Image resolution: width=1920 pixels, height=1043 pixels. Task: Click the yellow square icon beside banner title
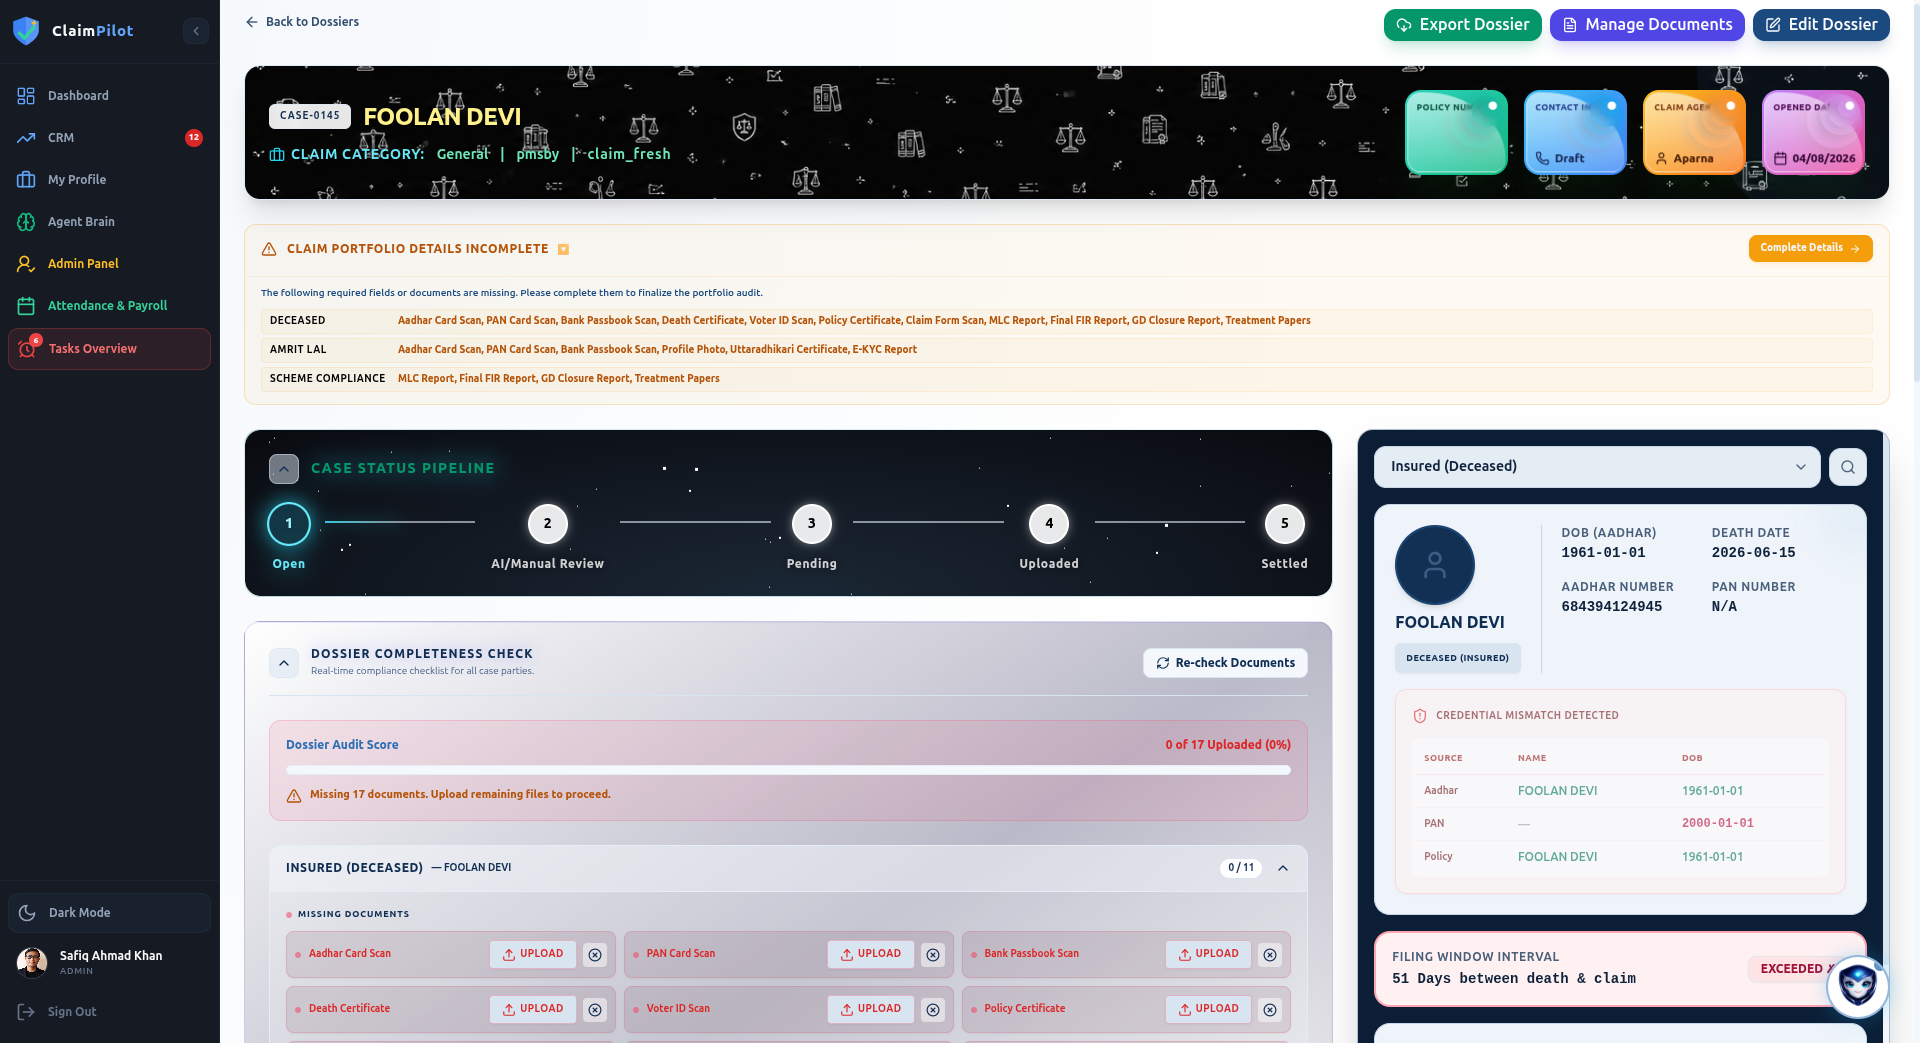coord(563,250)
